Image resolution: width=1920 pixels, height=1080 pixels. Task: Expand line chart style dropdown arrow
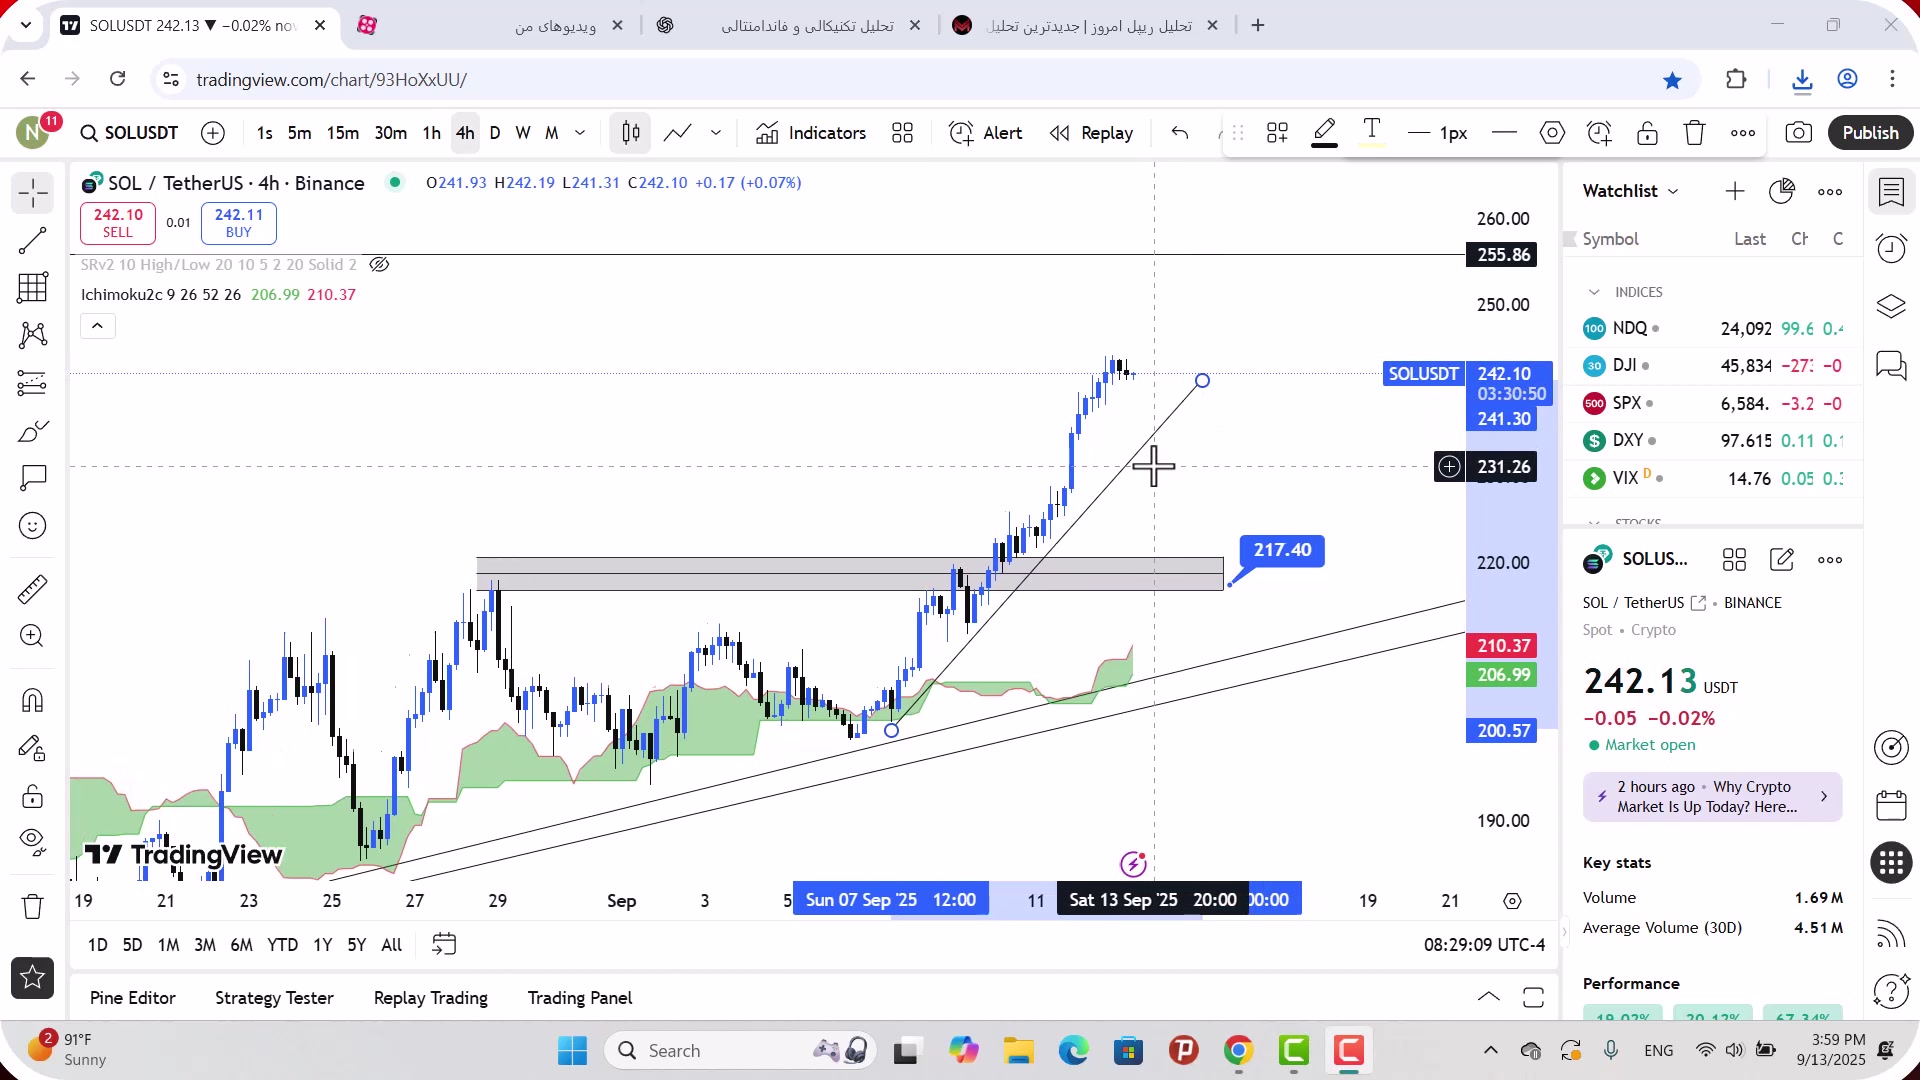[716, 133]
